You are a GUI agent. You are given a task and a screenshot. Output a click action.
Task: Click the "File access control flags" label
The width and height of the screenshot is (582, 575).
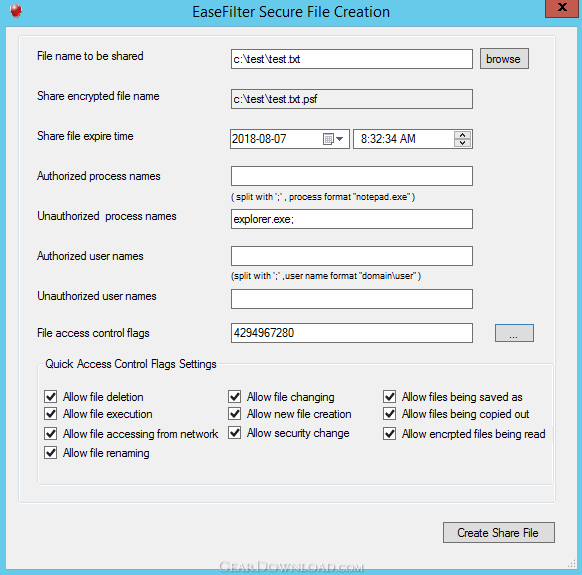93,333
